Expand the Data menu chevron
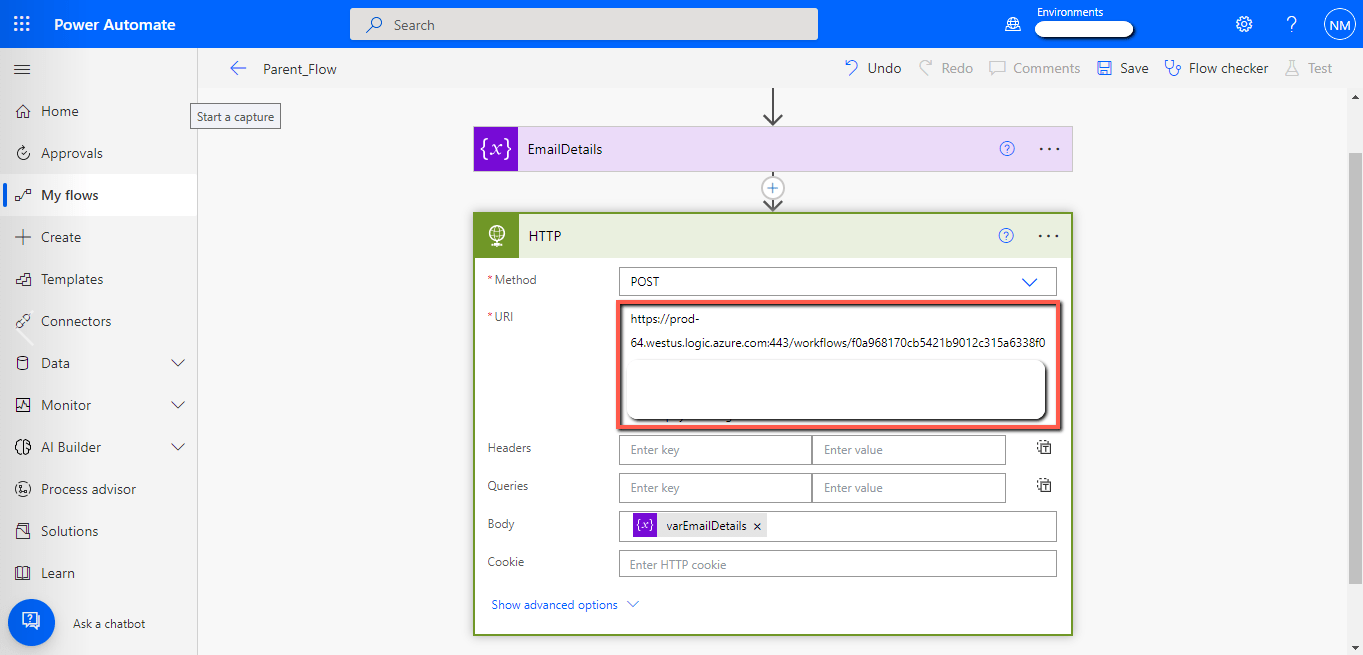The image size is (1363, 655). click(179, 363)
